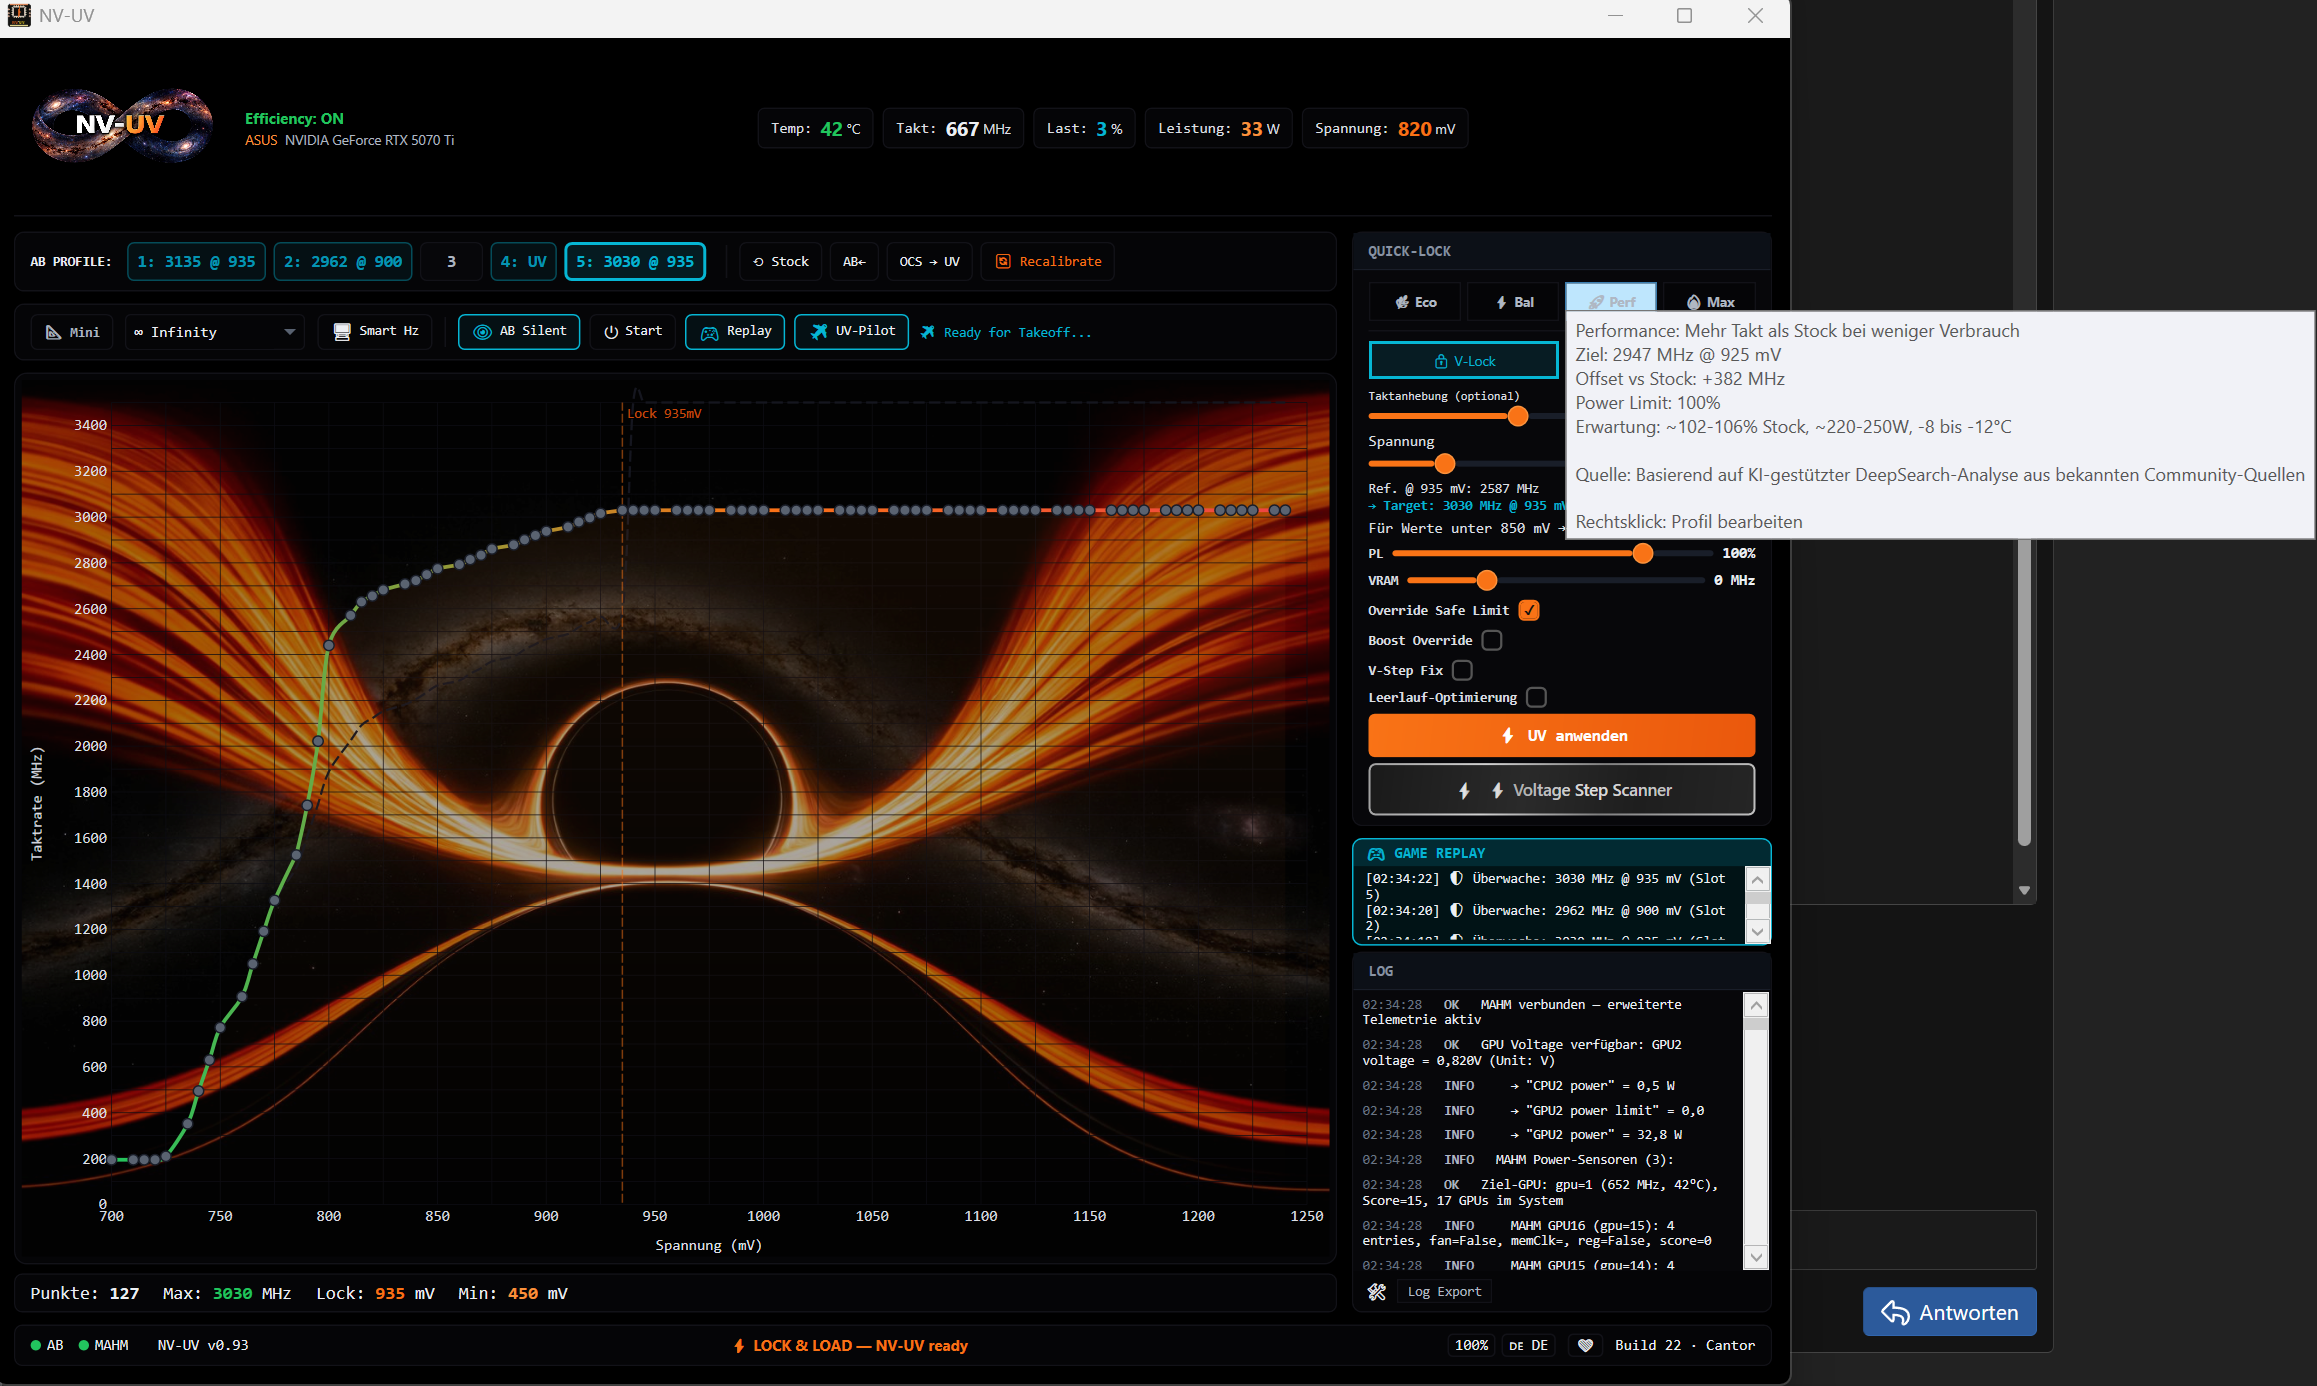
Task: Start the Voltage Step Scanner
Action: [x=1560, y=789]
